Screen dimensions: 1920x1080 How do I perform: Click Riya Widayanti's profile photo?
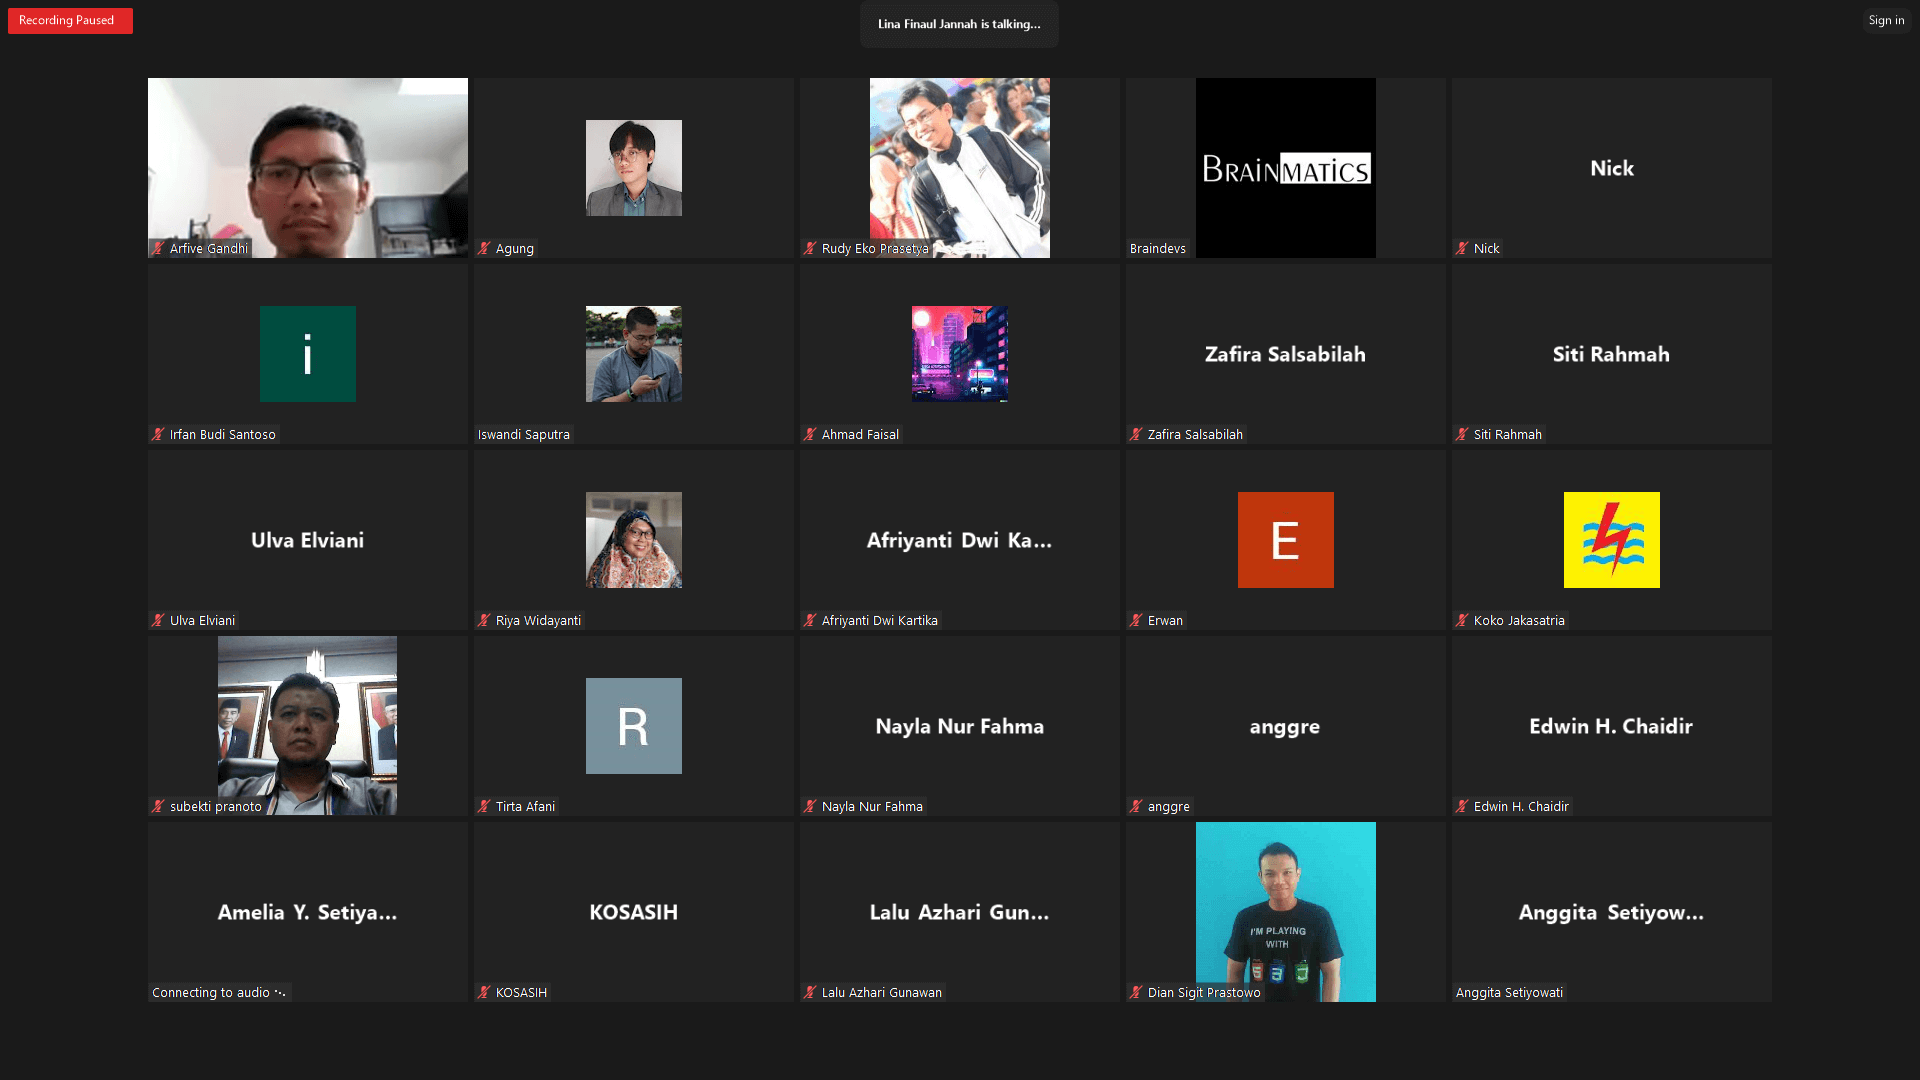coord(633,540)
